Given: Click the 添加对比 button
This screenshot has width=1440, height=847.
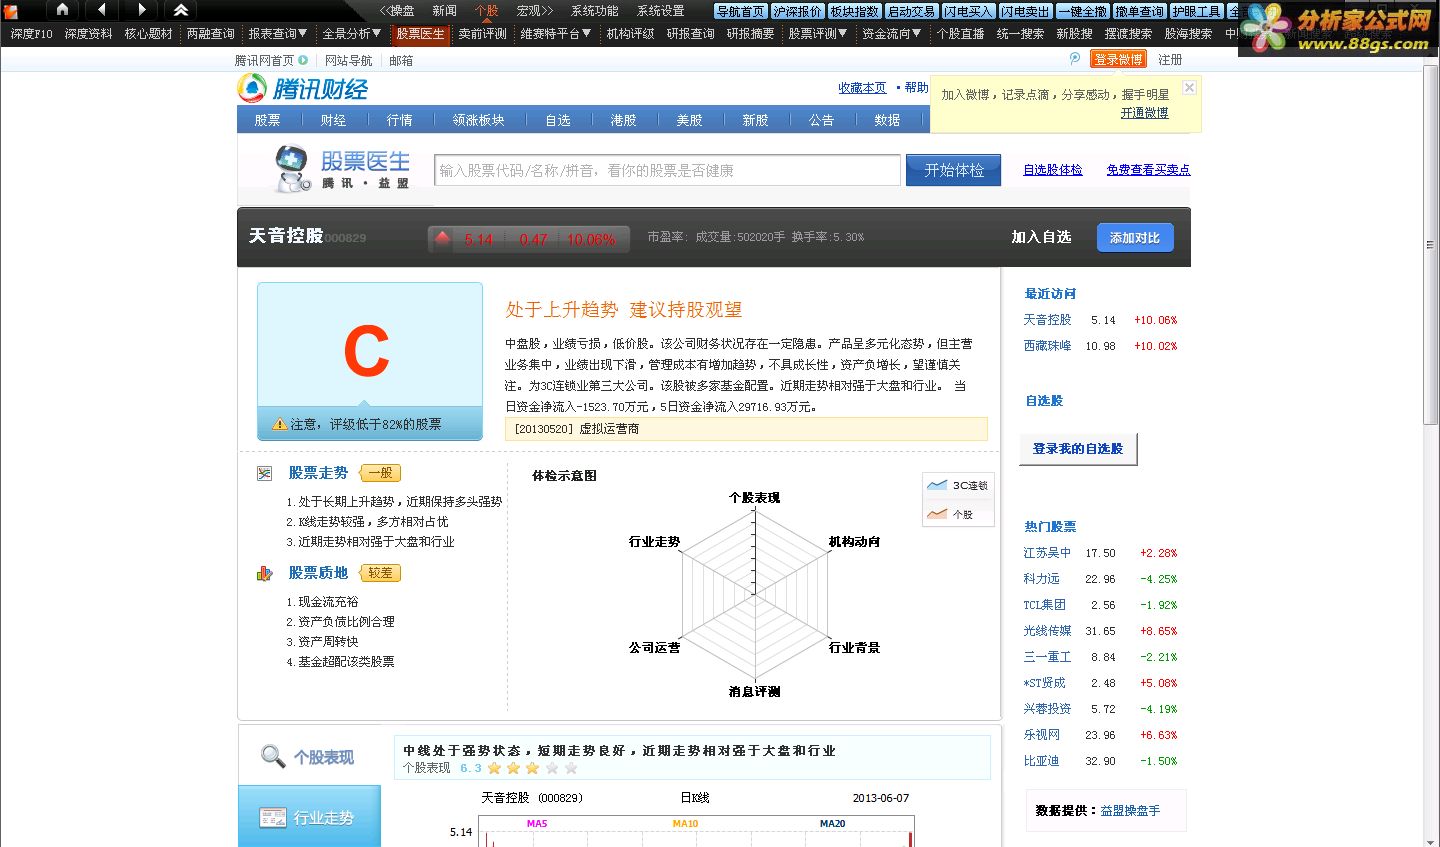Looking at the screenshot, I should tap(1135, 238).
